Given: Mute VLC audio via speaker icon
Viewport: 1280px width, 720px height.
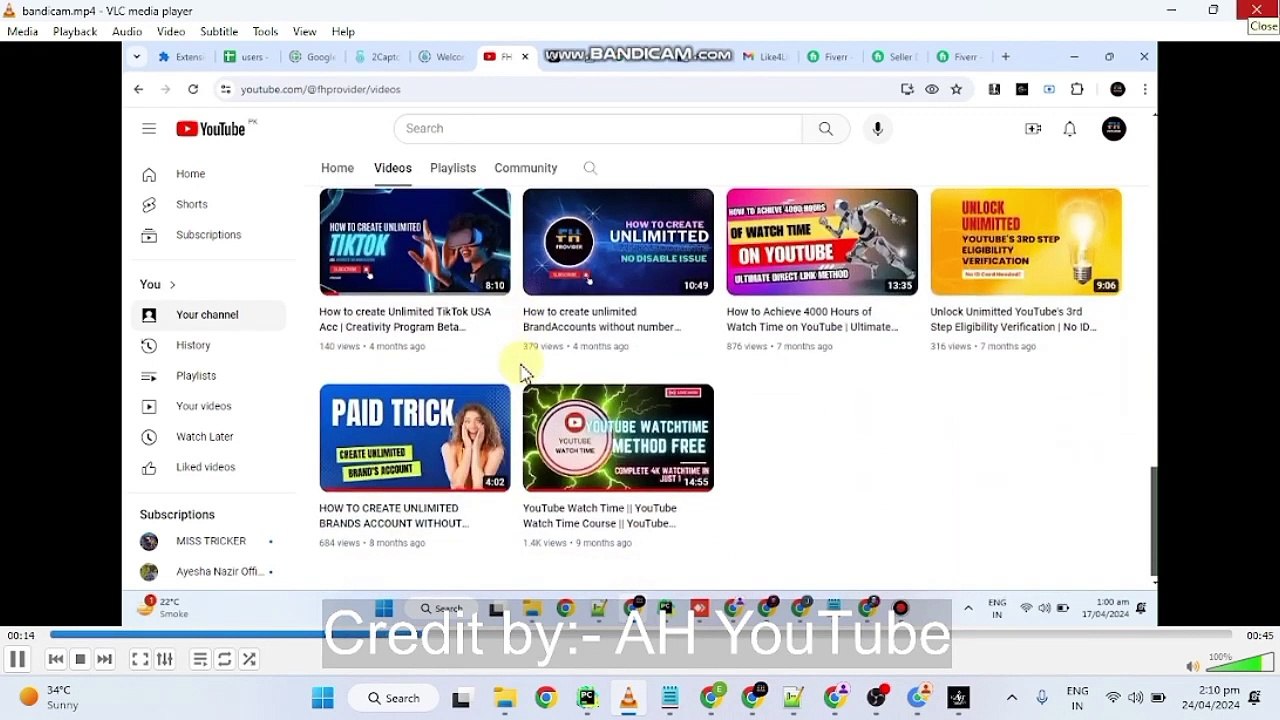Looking at the screenshot, I should (1192, 666).
